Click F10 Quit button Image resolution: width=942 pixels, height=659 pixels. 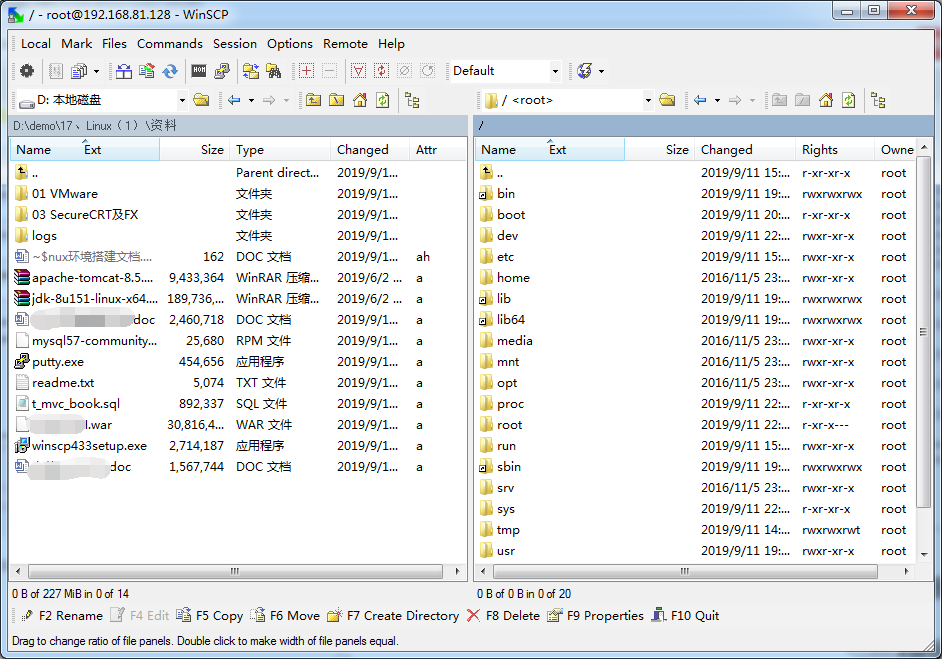685,616
